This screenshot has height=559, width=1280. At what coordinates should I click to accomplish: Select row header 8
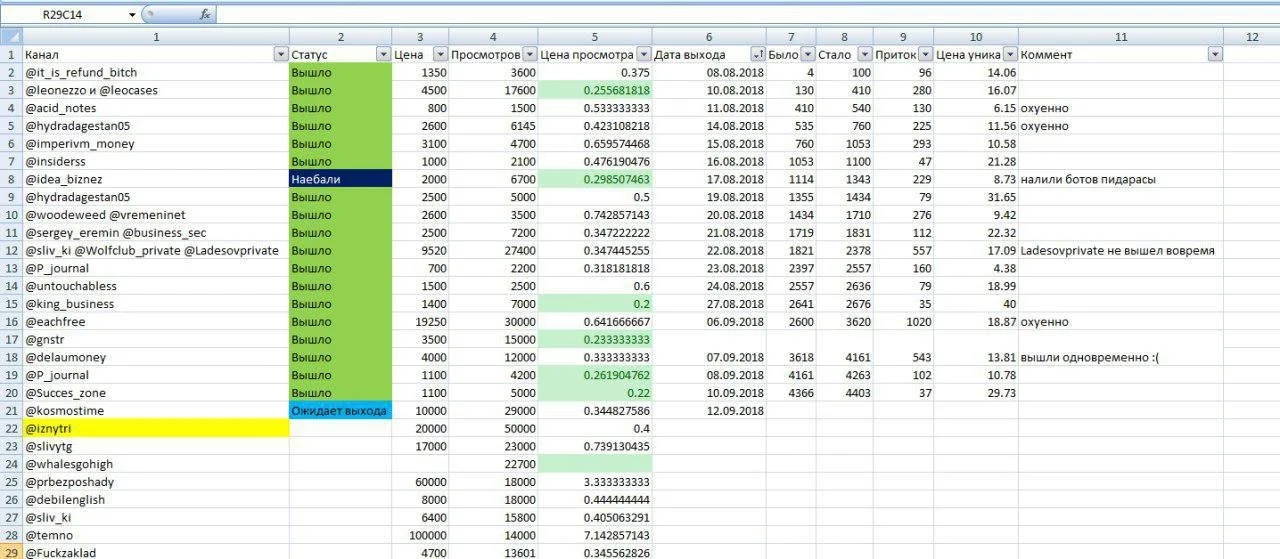point(11,179)
